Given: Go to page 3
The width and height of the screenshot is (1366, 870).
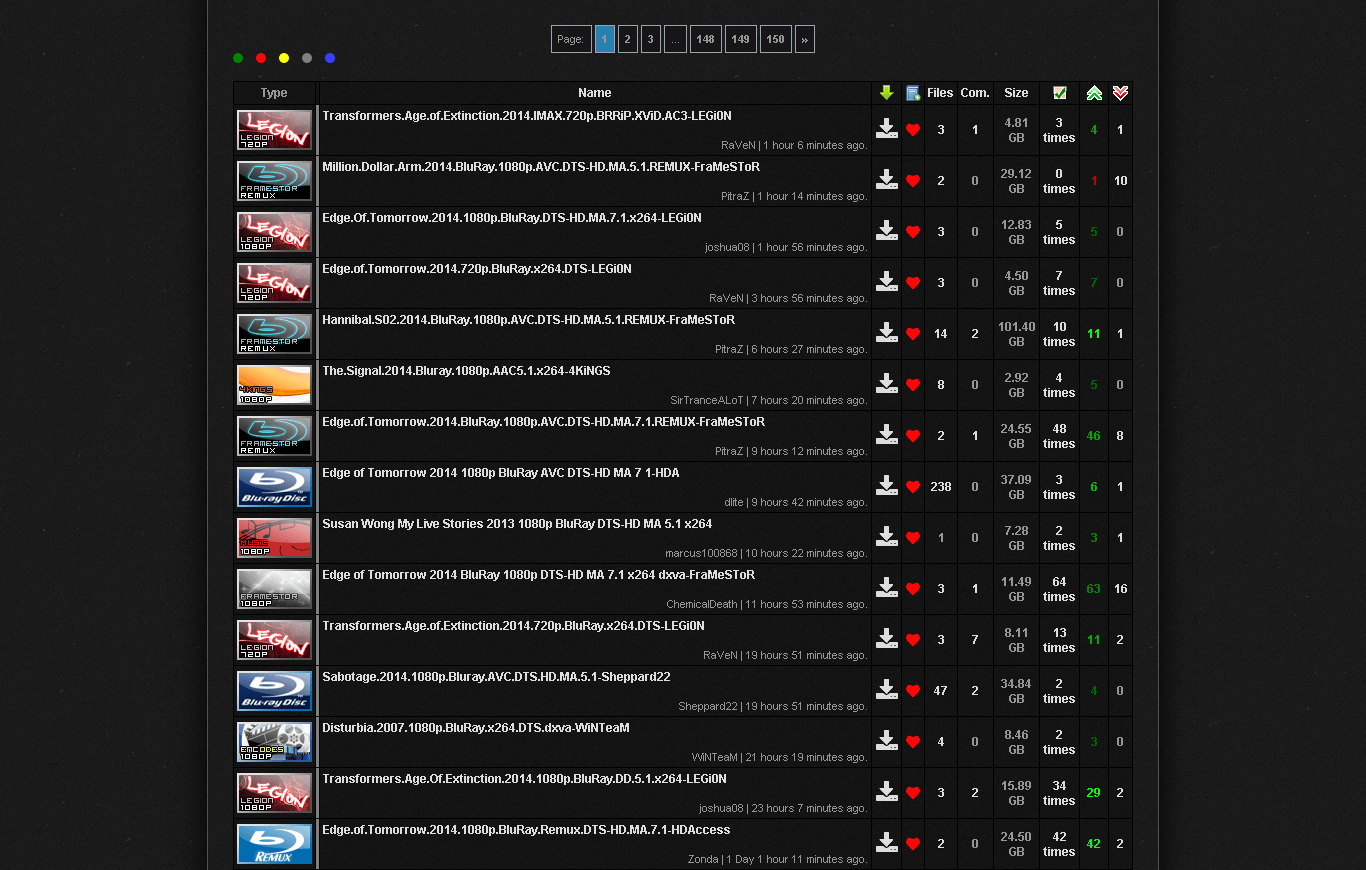Looking at the screenshot, I should (651, 39).
